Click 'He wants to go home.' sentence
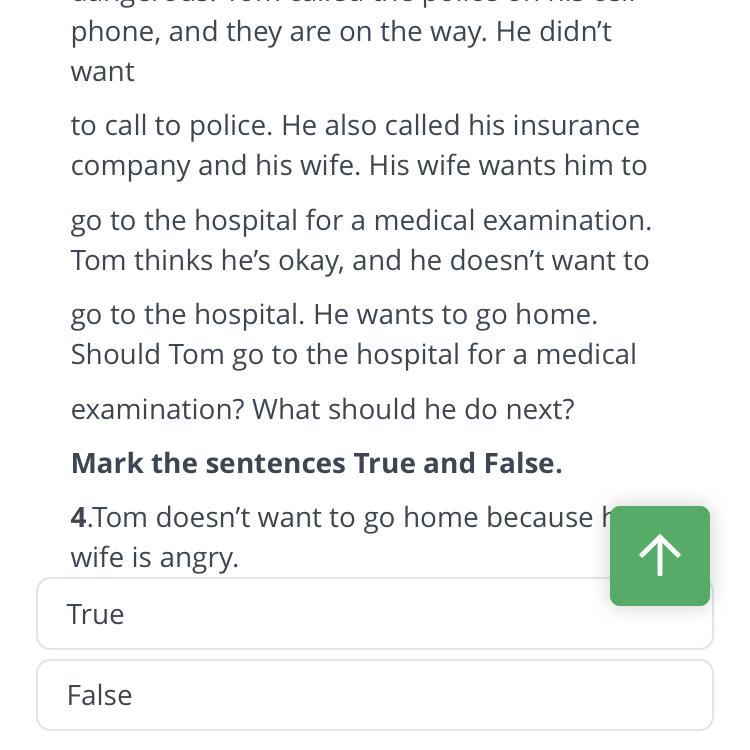The height and width of the screenshot is (750, 750). [455, 315]
